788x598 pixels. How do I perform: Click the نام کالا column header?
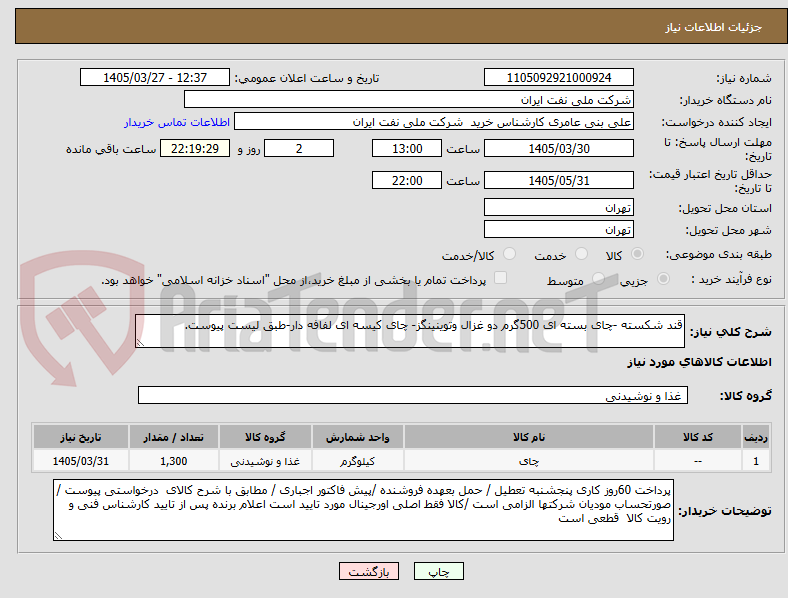click(529, 437)
